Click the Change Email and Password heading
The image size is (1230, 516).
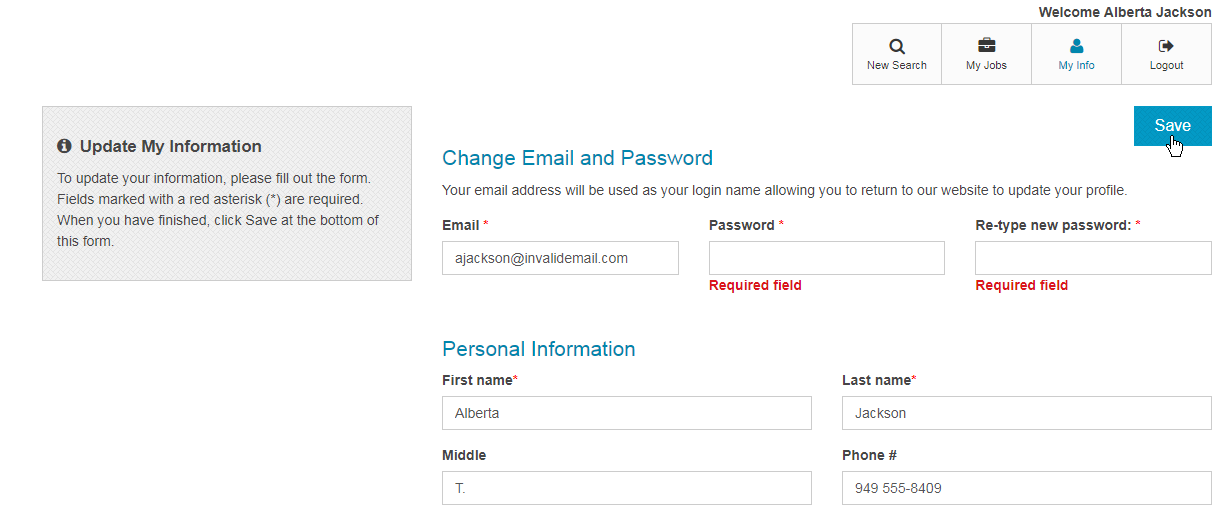click(577, 158)
